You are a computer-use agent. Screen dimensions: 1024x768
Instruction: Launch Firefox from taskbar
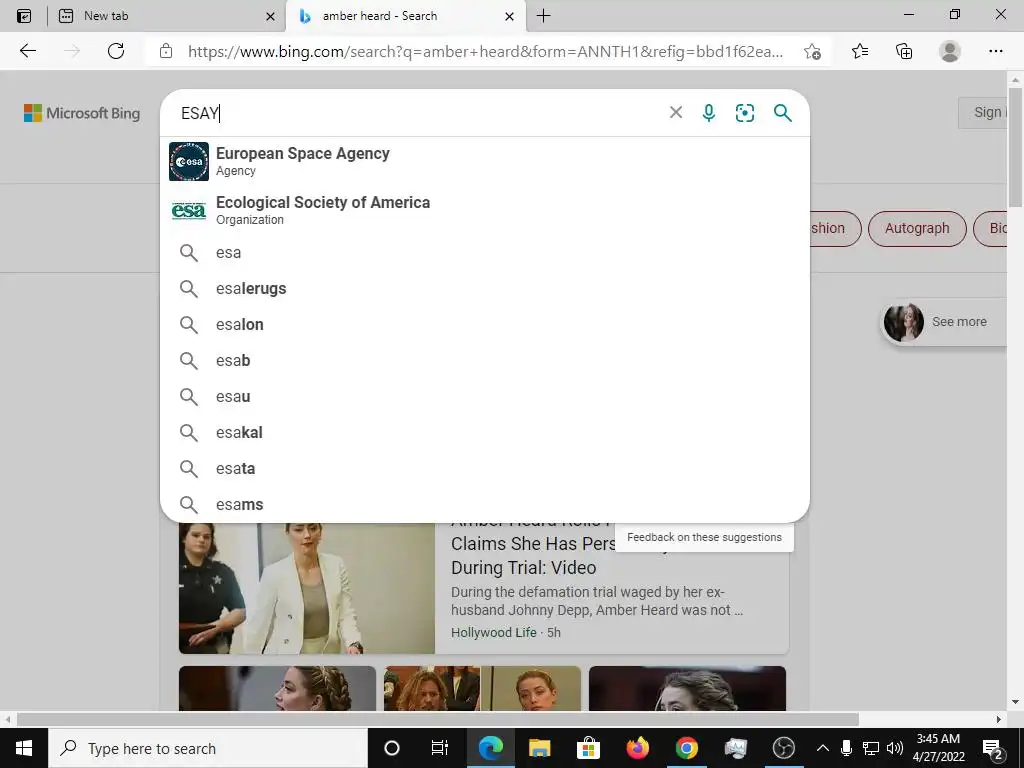click(637, 748)
